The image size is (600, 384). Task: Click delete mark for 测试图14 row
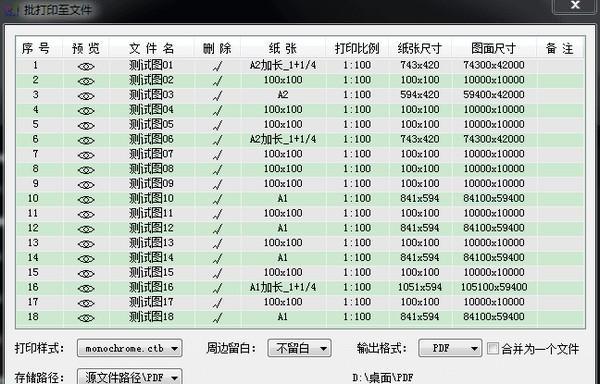[x=217, y=259]
